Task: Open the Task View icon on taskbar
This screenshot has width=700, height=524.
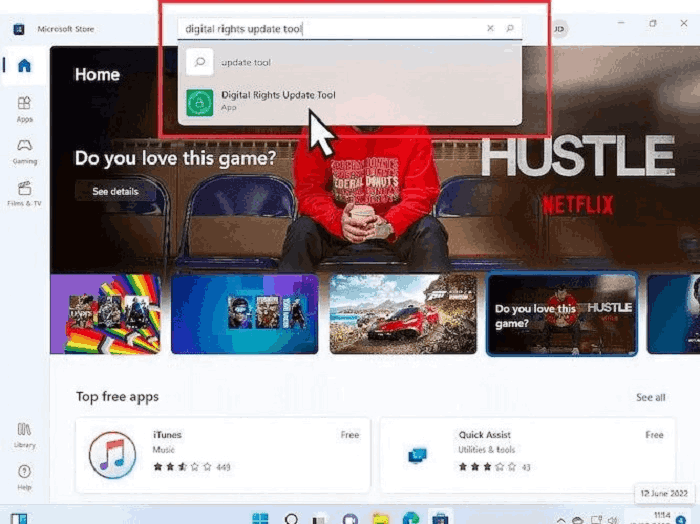Action: [319, 520]
